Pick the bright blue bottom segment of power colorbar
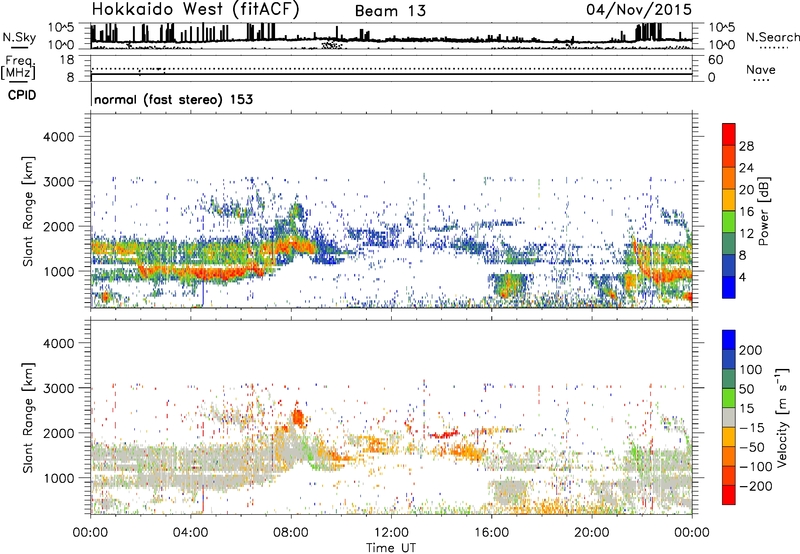The width and height of the screenshot is (800, 554). coord(729,287)
